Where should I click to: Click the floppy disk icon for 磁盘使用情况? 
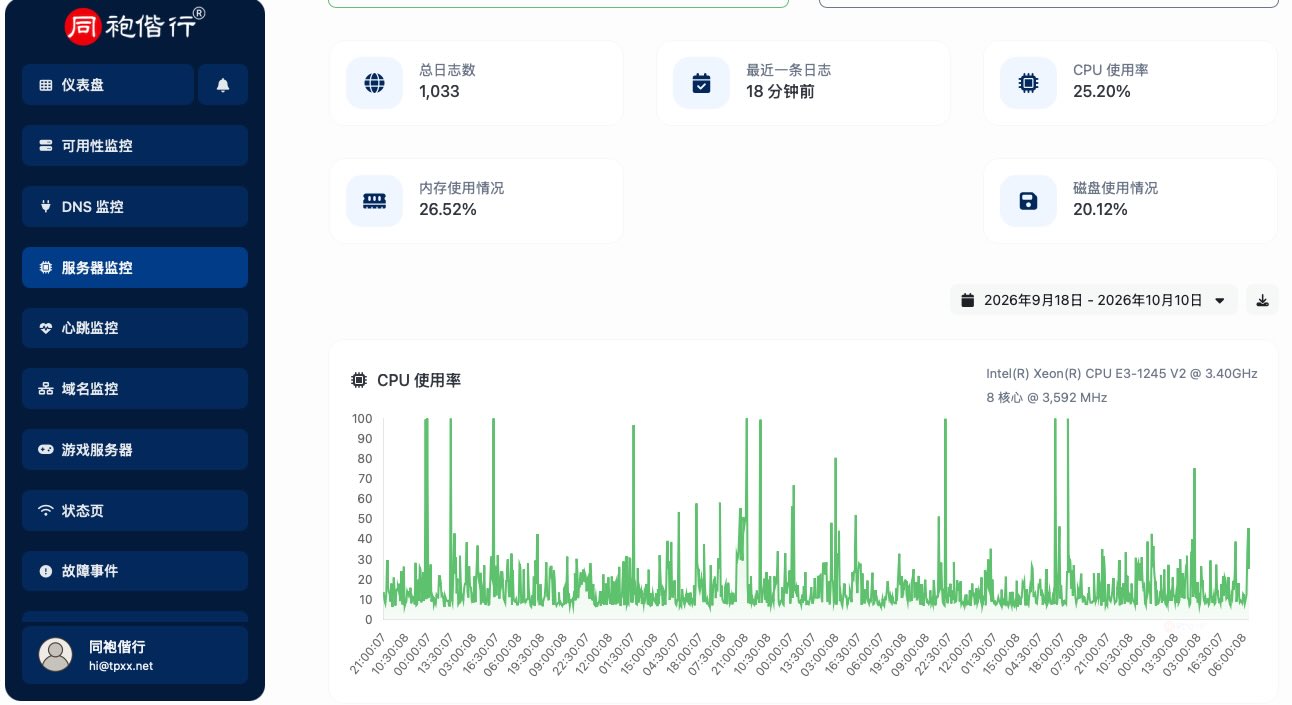[1028, 201]
